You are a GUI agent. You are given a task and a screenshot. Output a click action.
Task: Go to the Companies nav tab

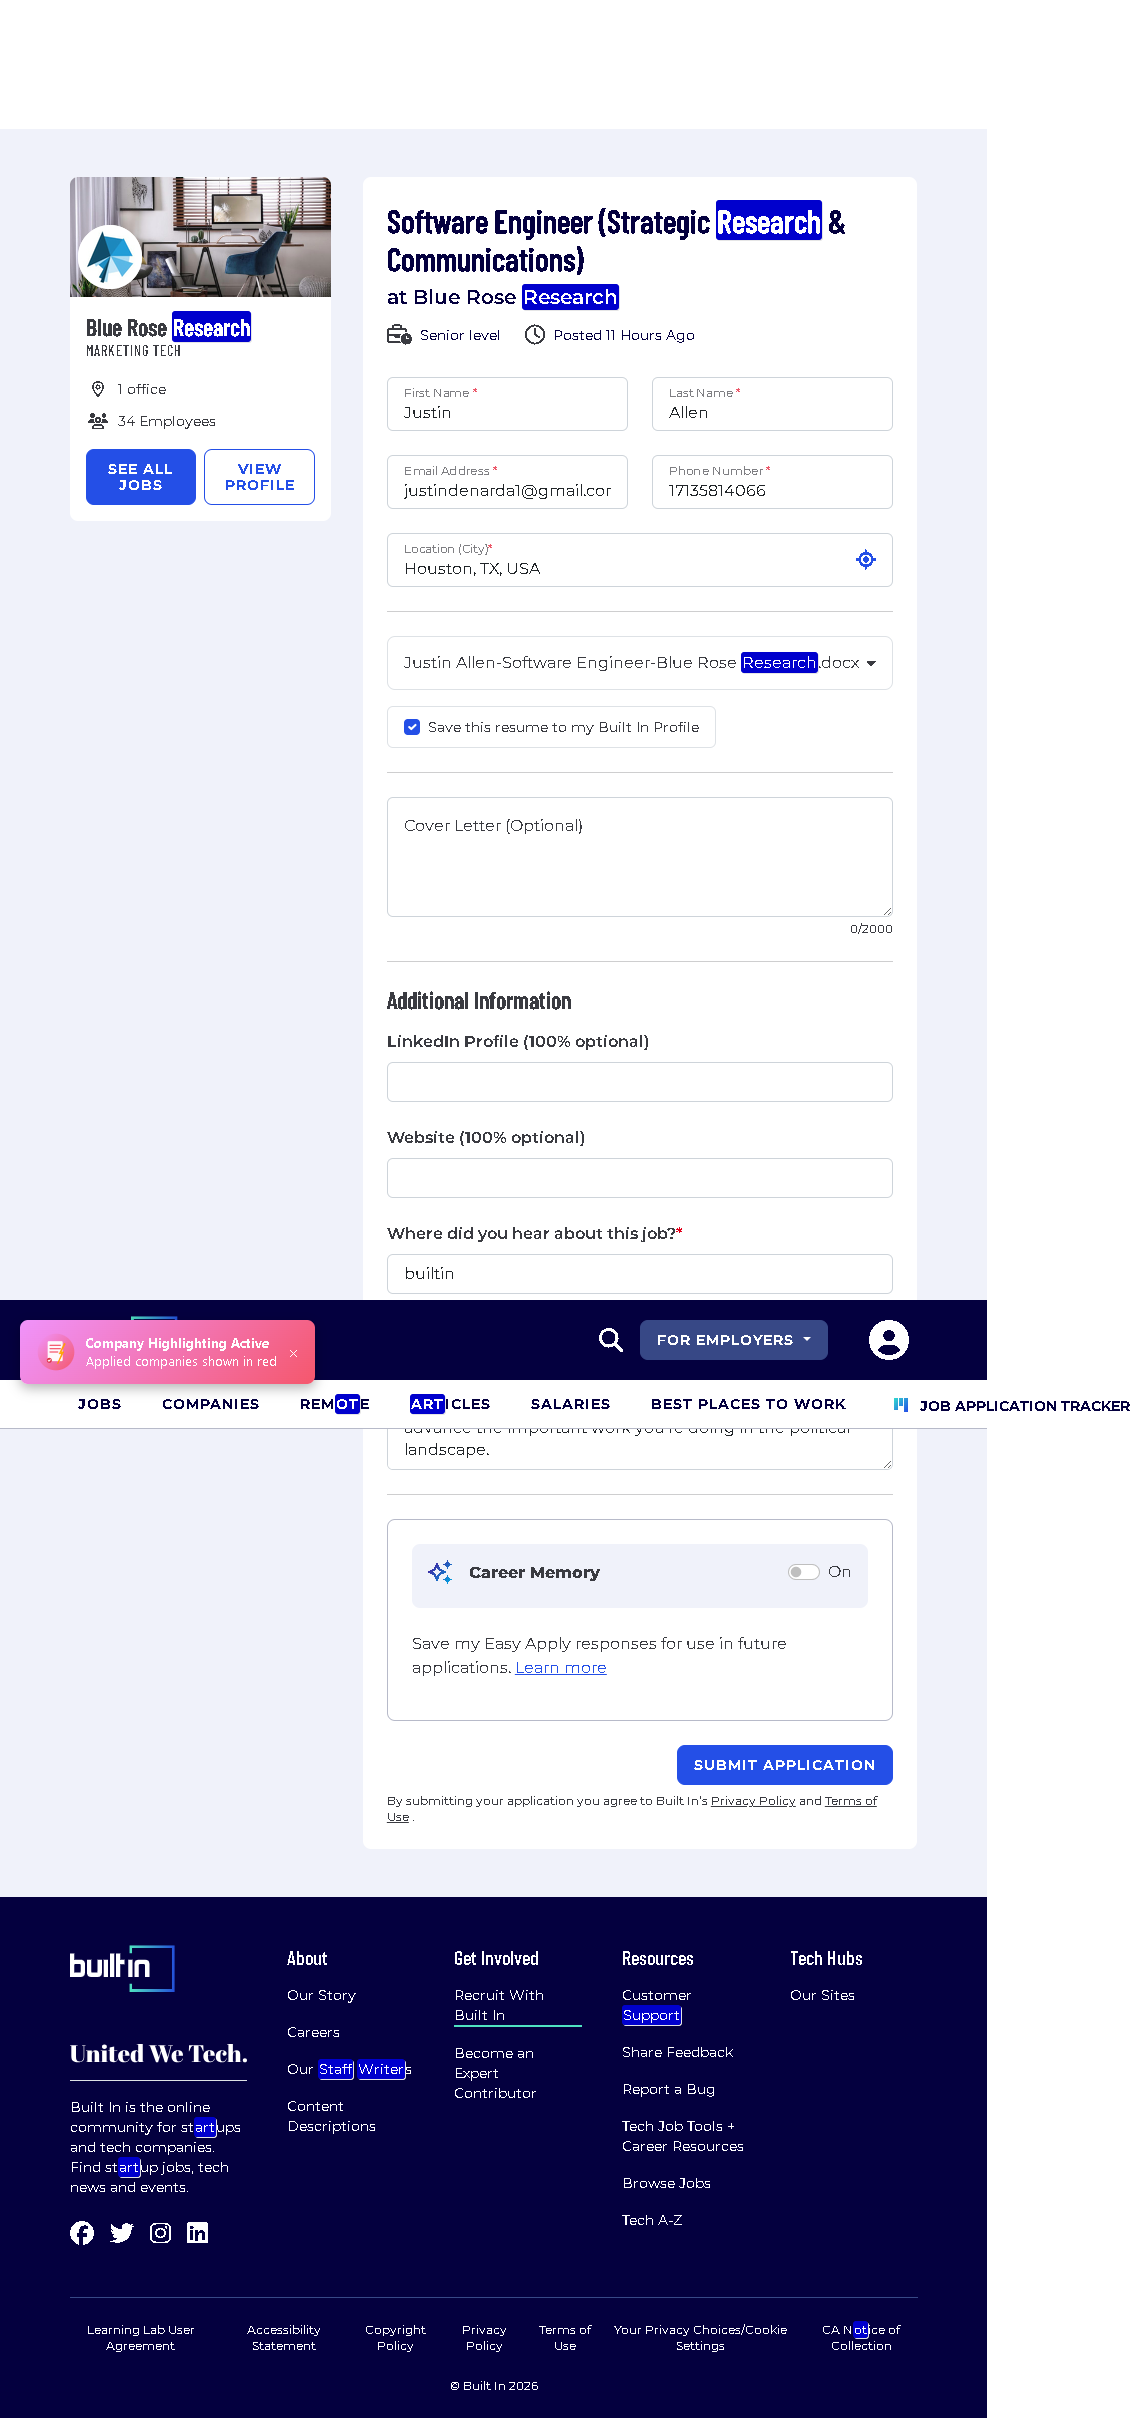coord(211,1404)
